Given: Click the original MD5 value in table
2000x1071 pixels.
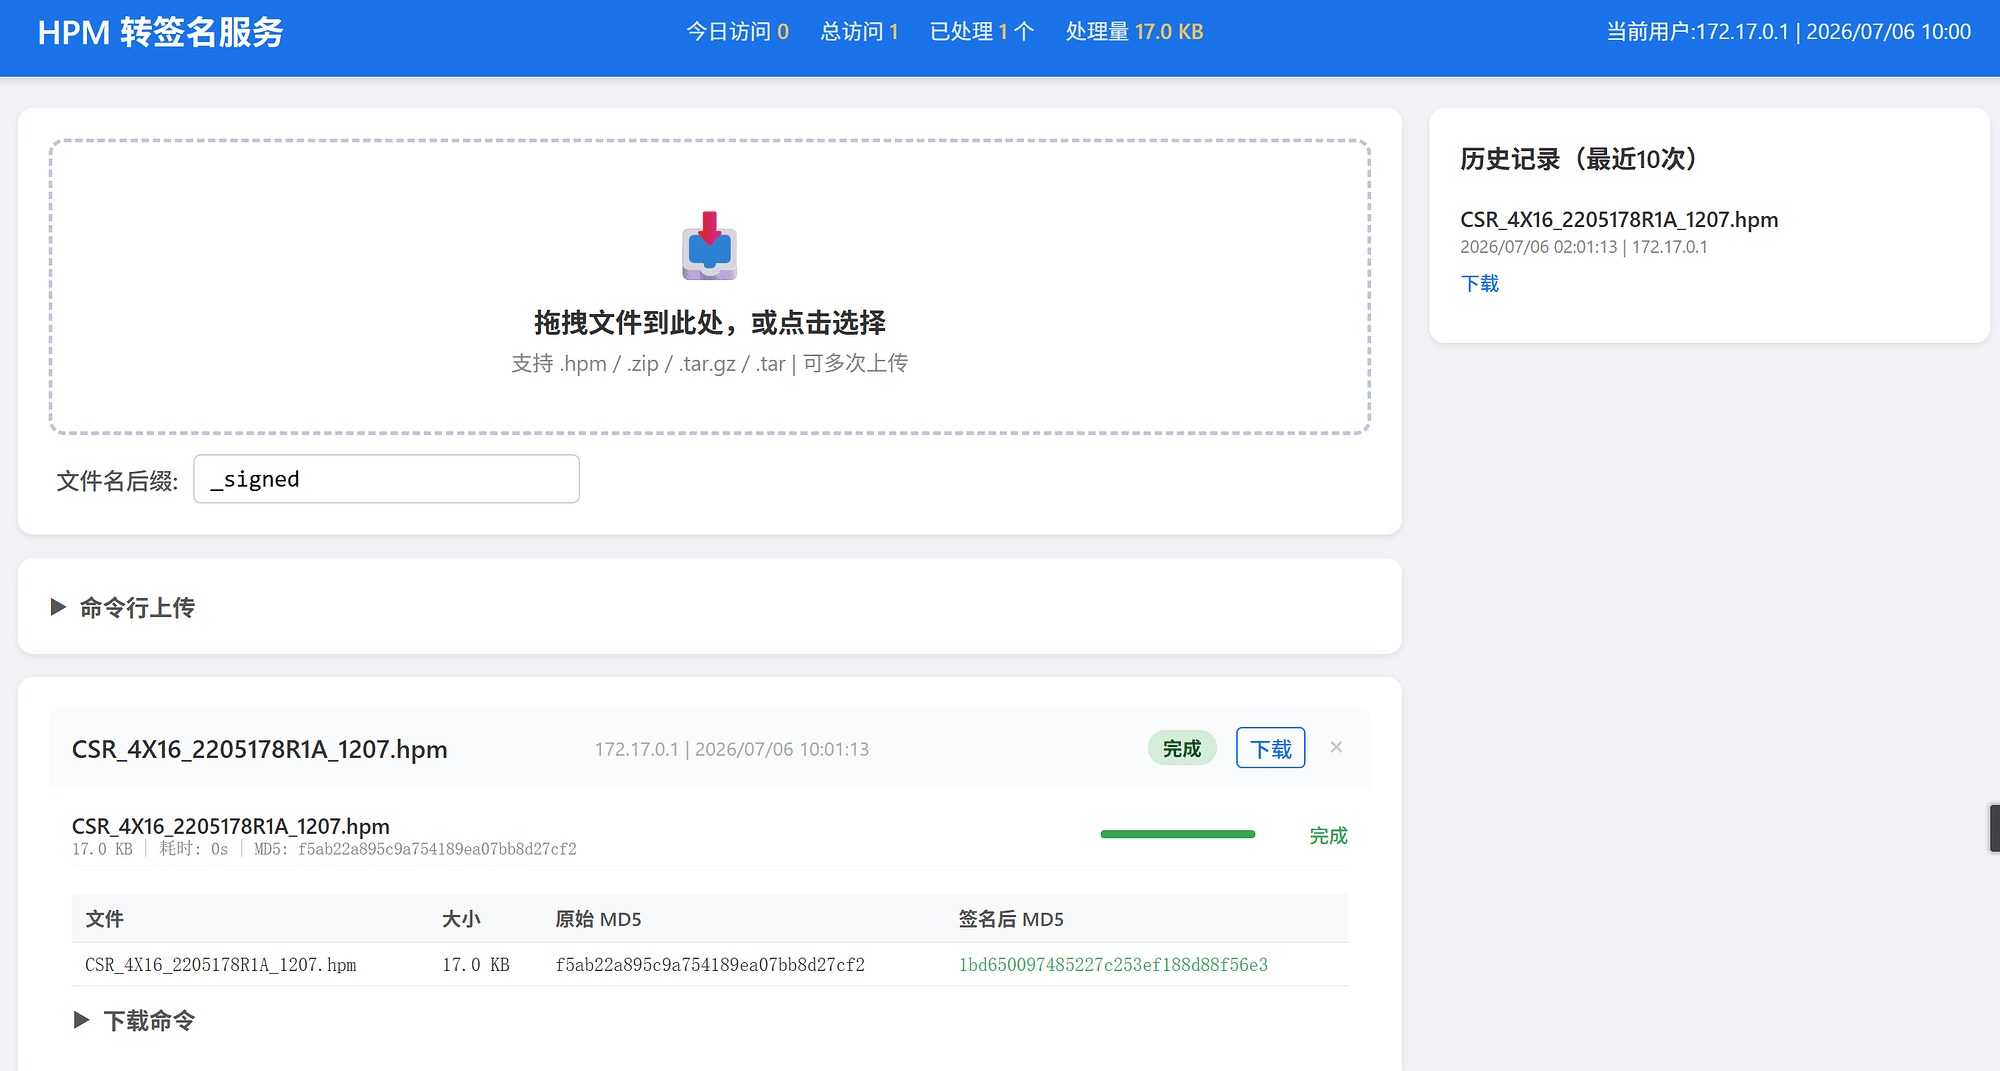Looking at the screenshot, I should 710,965.
